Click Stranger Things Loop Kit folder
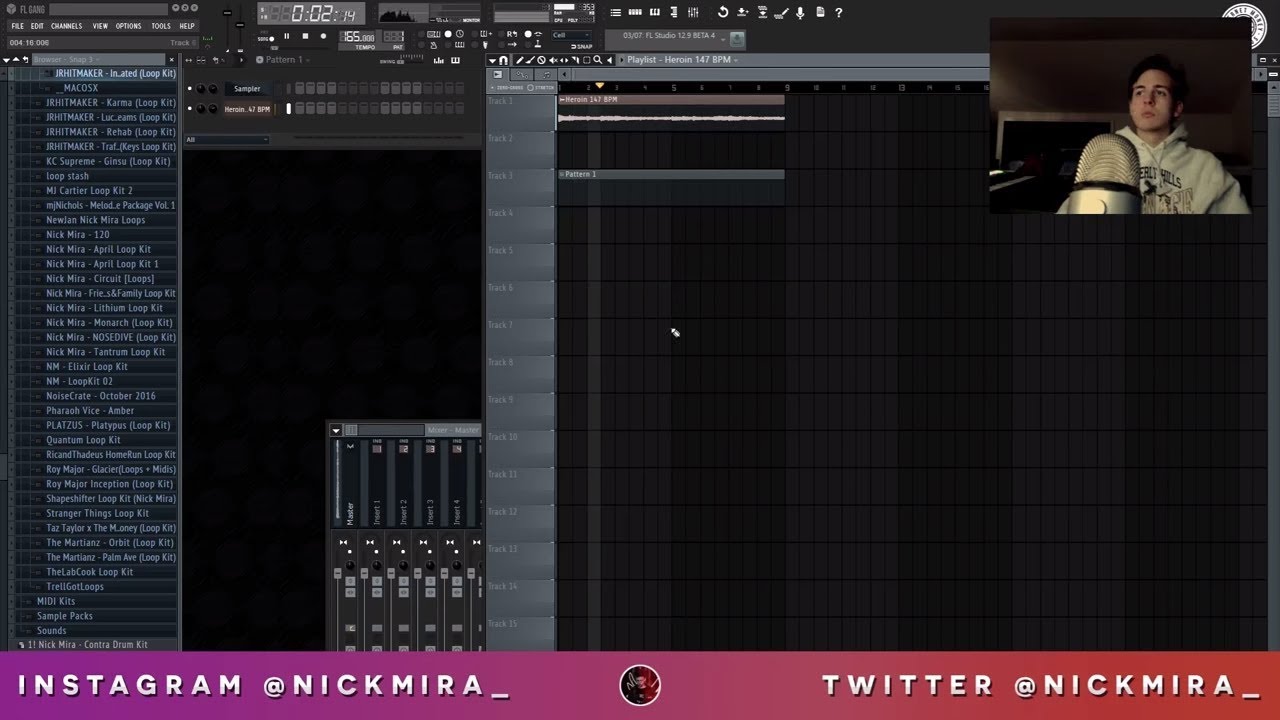The width and height of the screenshot is (1280, 720). click(97, 513)
